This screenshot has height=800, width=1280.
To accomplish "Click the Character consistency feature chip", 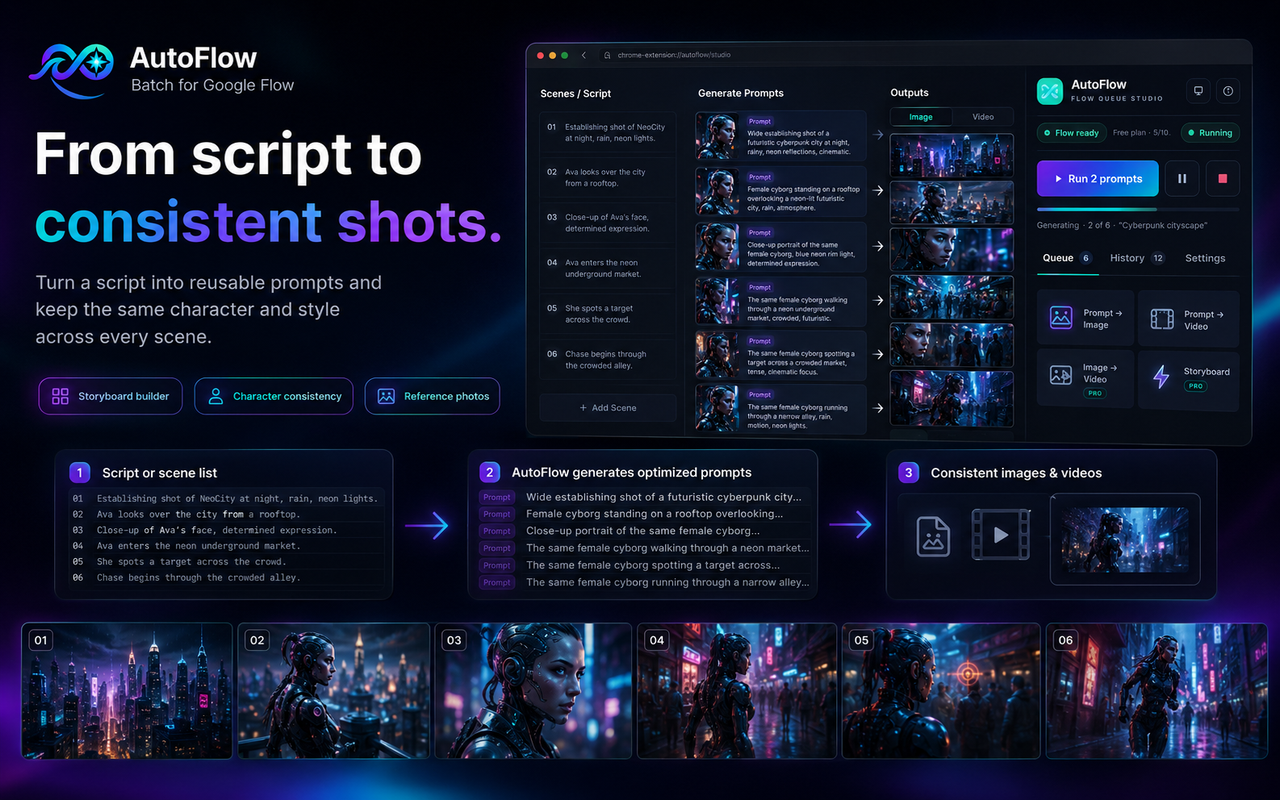I will coord(274,396).
